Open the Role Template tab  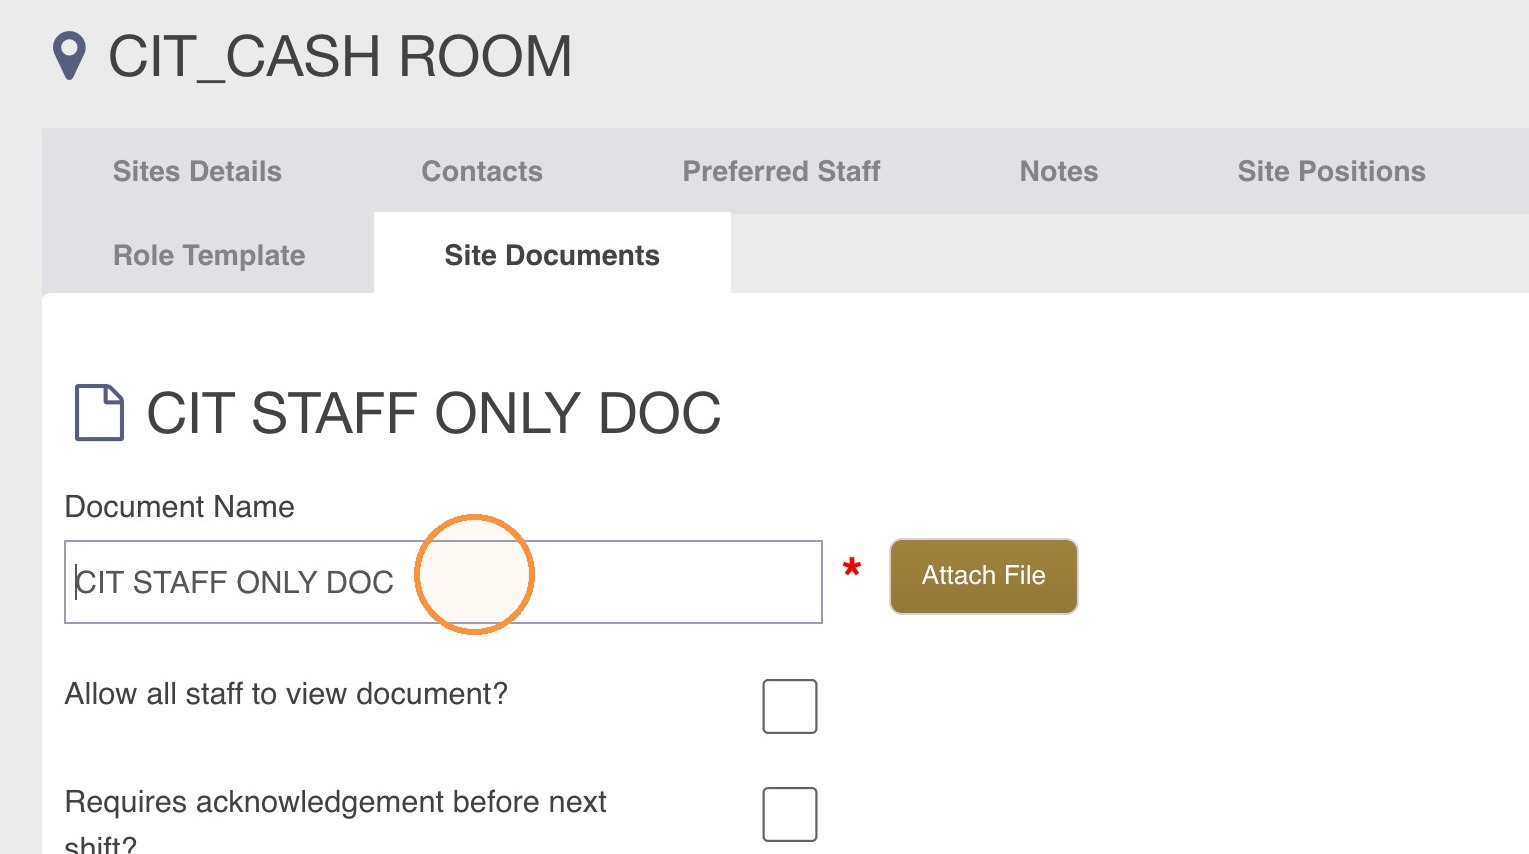[209, 255]
